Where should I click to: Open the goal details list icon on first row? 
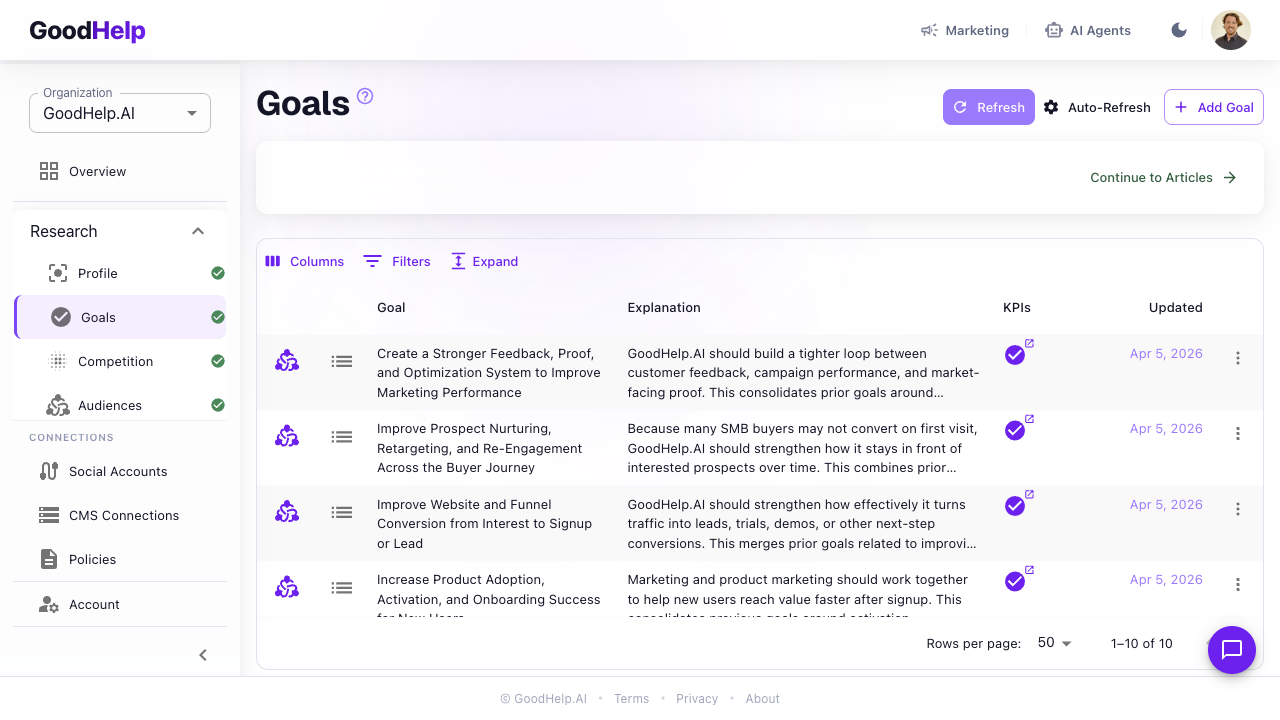[x=341, y=361]
